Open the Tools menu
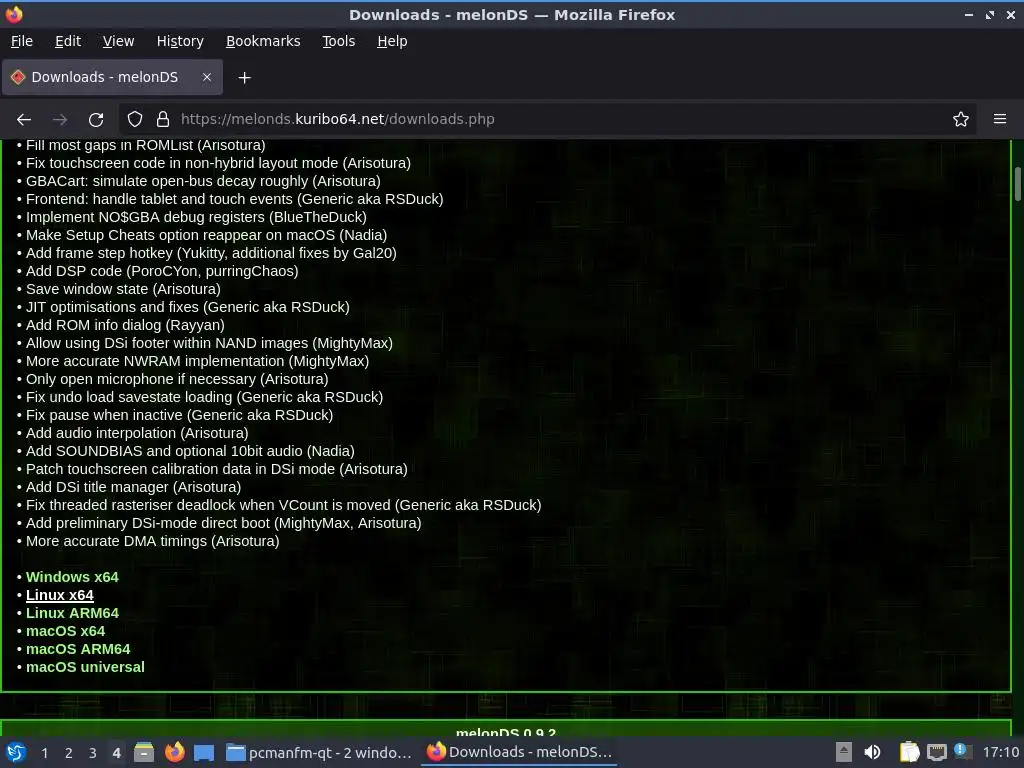 (338, 41)
